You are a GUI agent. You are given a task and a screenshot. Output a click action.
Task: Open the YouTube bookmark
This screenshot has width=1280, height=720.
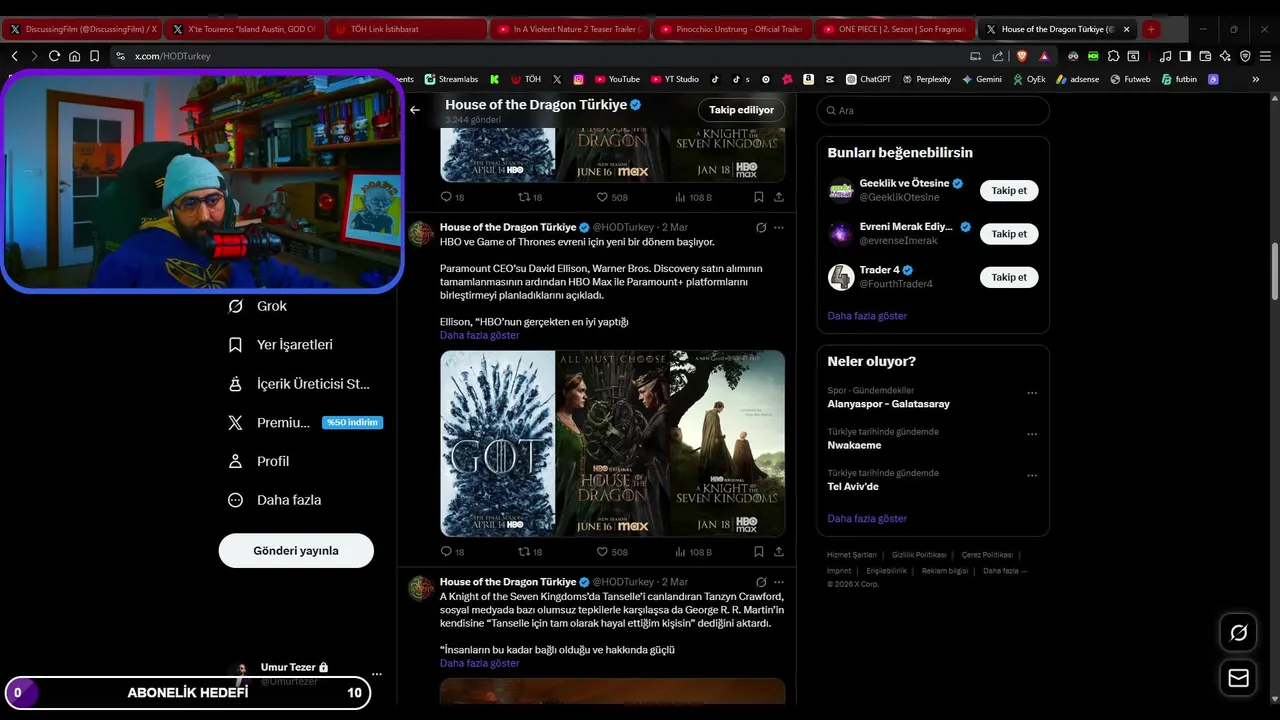coord(617,79)
